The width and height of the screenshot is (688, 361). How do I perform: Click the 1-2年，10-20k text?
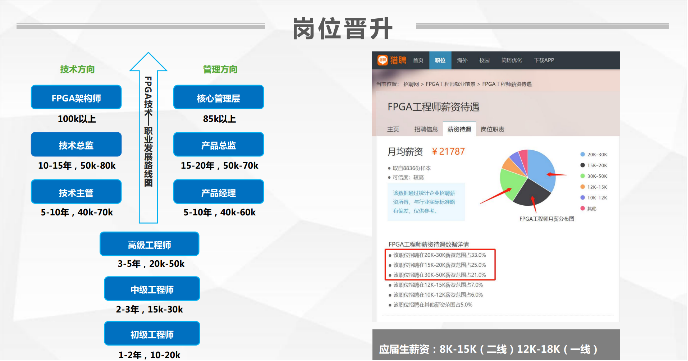point(149,354)
